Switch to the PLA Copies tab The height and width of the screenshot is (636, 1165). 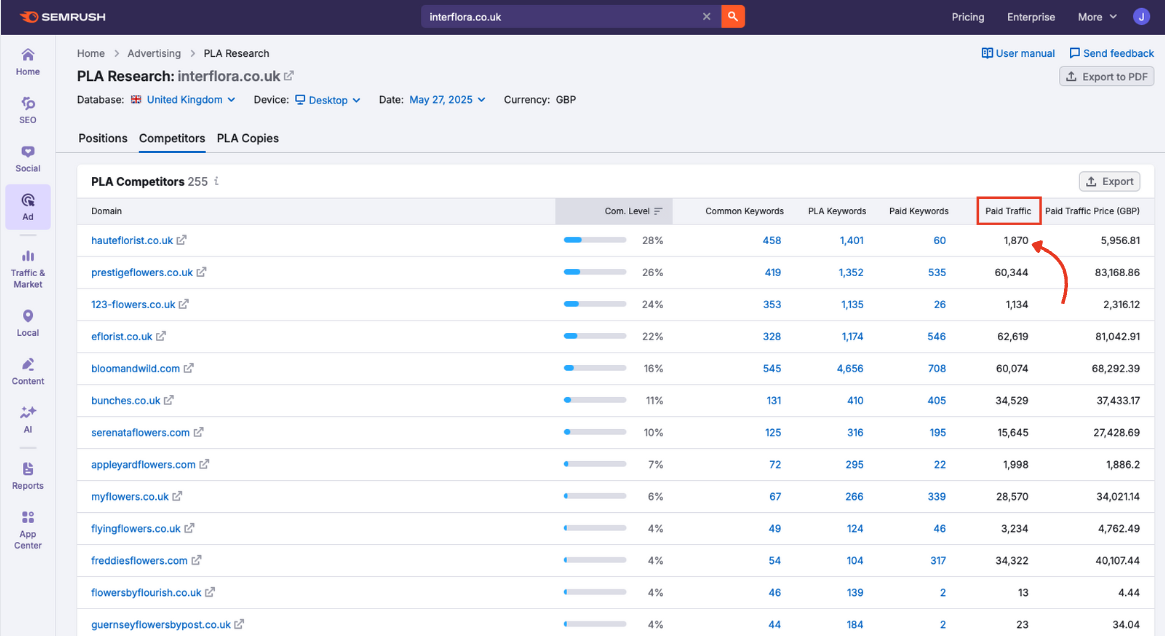(x=248, y=138)
